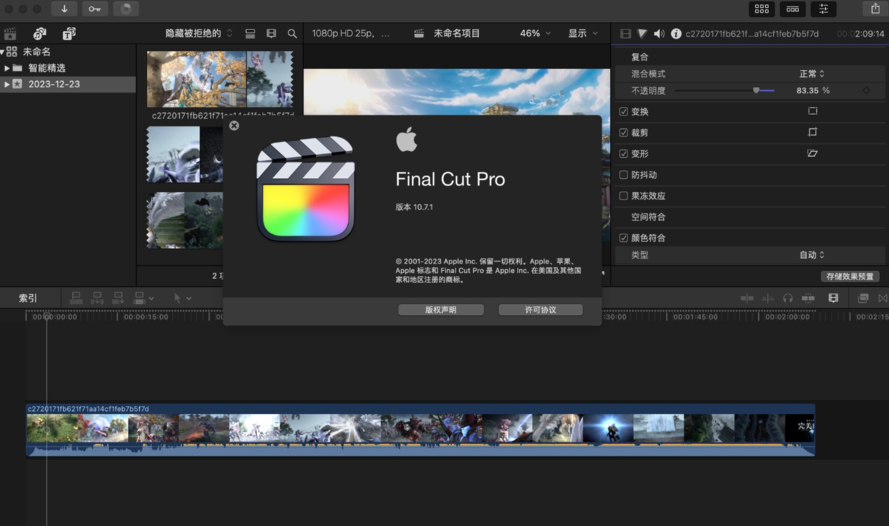Click the 83.35 % opacity value field

812,90
